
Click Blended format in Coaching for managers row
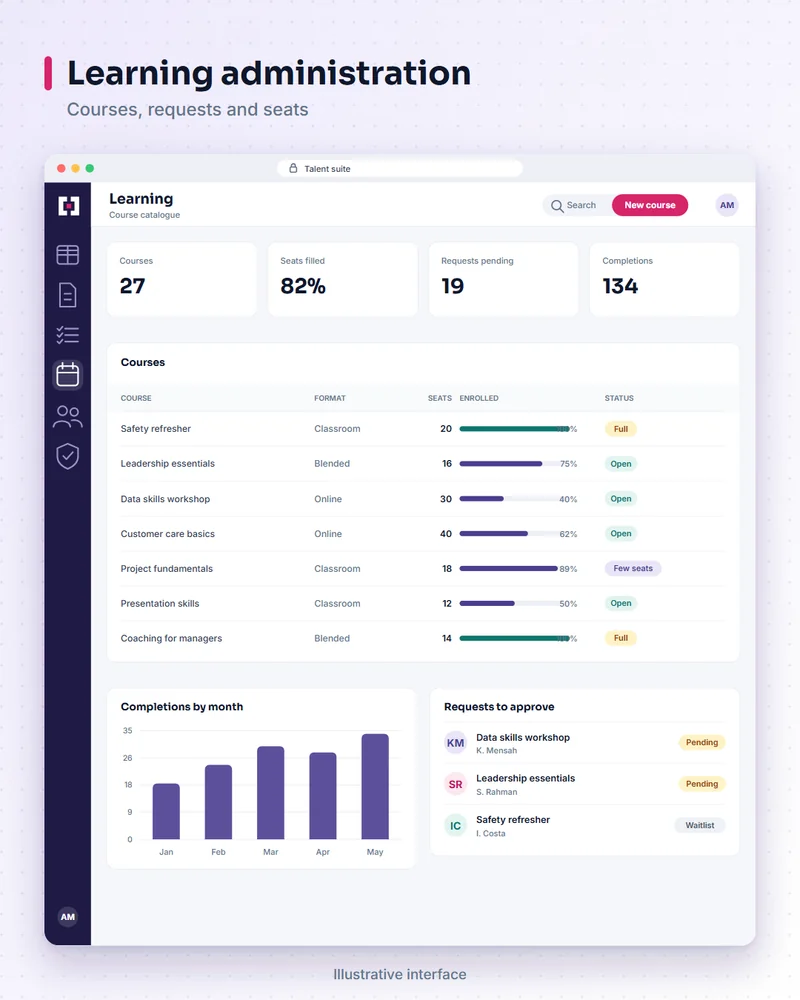332,638
